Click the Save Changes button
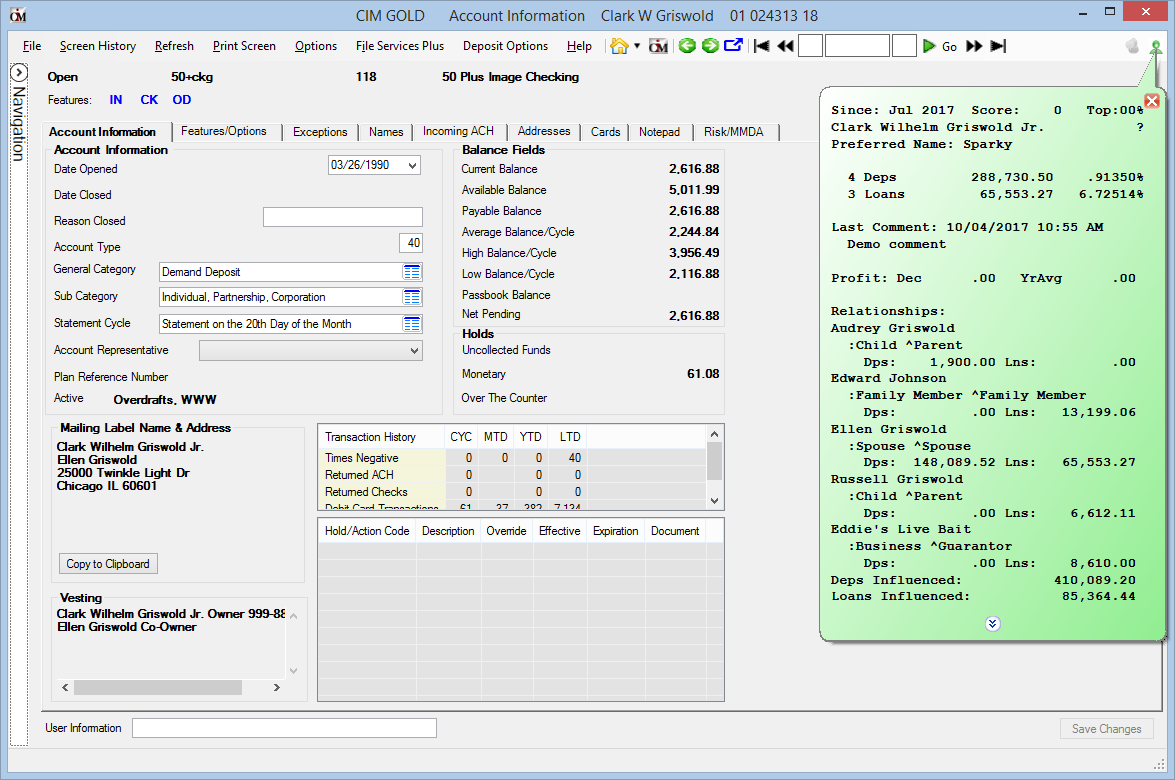Screen dimensions: 1175x780 pos(1107,729)
